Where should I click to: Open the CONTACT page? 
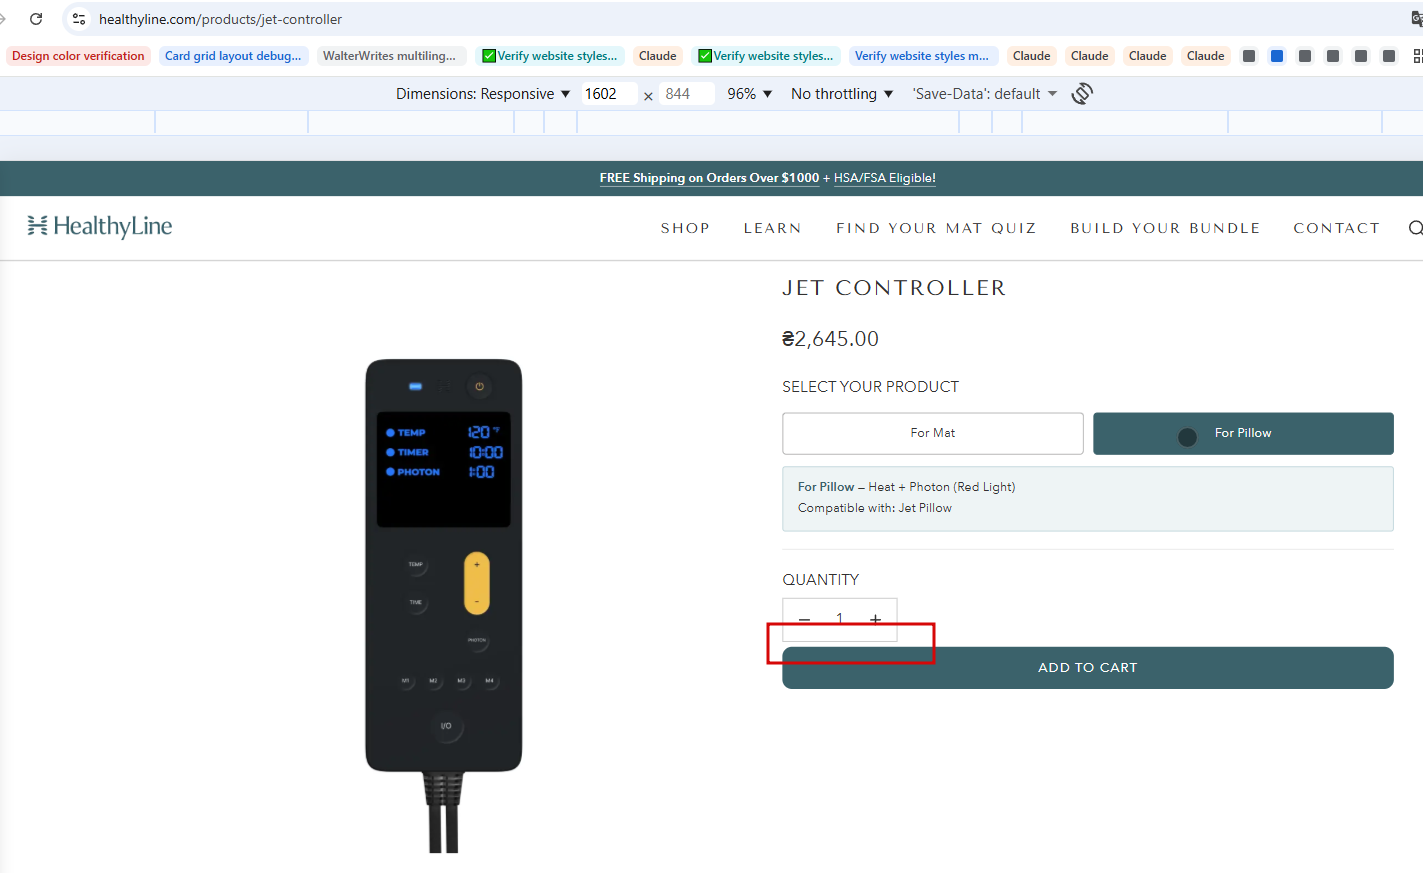click(1336, 228)
